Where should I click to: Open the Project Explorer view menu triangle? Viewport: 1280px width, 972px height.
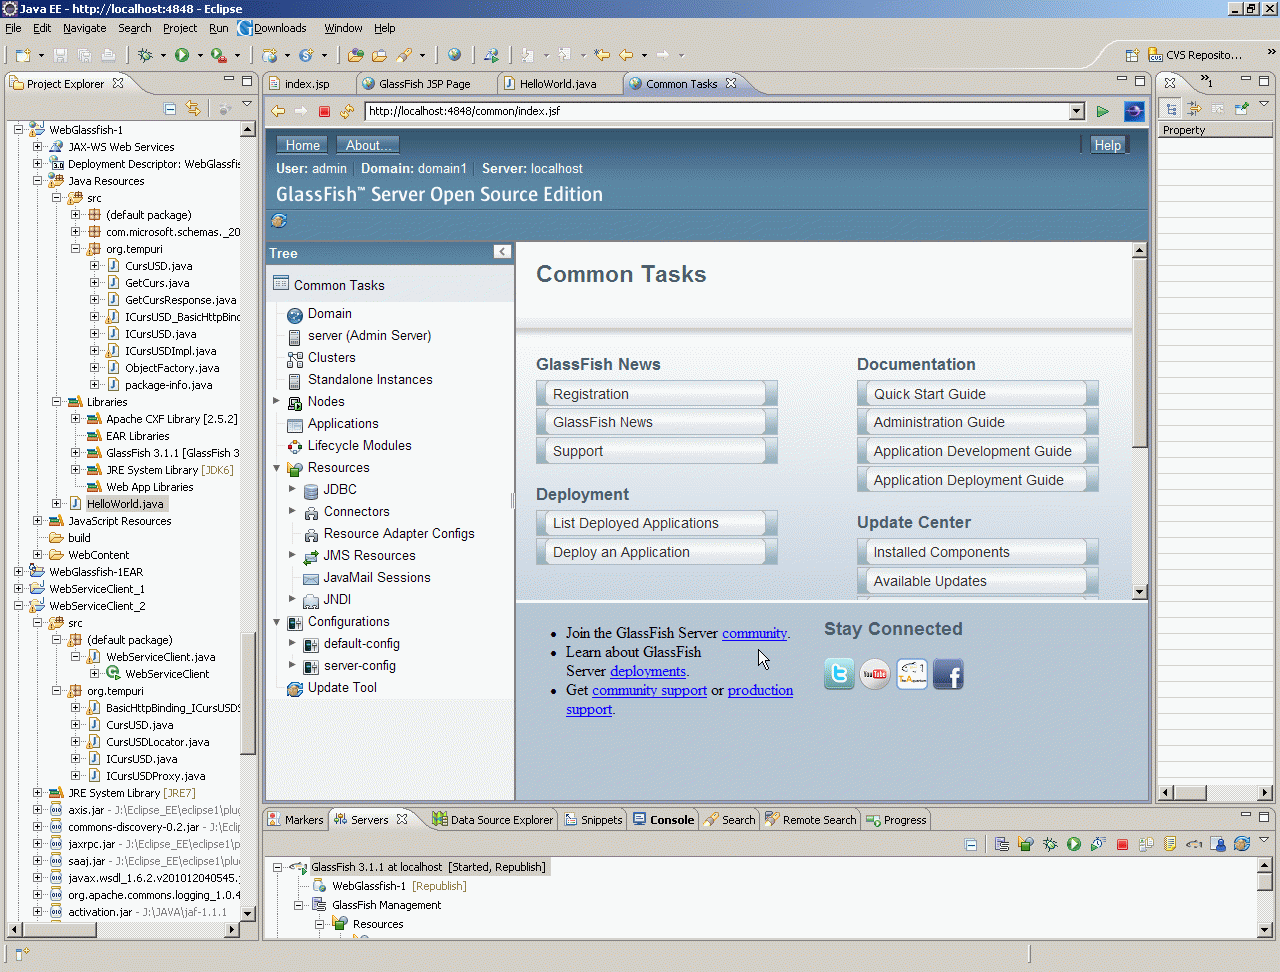[247, 104]
